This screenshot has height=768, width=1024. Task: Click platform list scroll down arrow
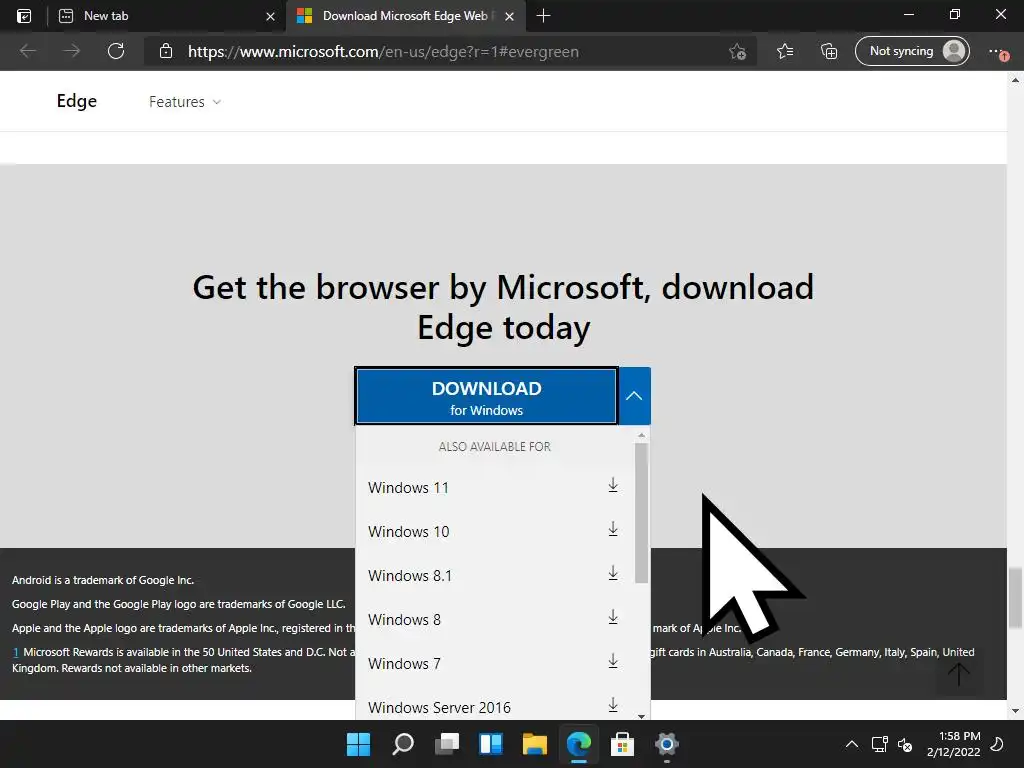[641, 716]
